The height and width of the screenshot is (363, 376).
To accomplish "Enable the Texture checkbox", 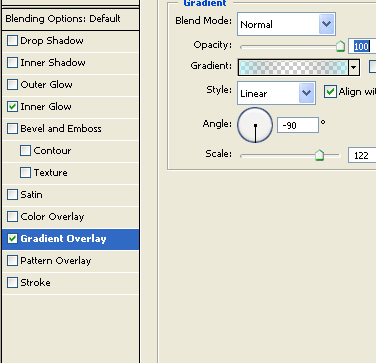I will click(x=25, y=173).
